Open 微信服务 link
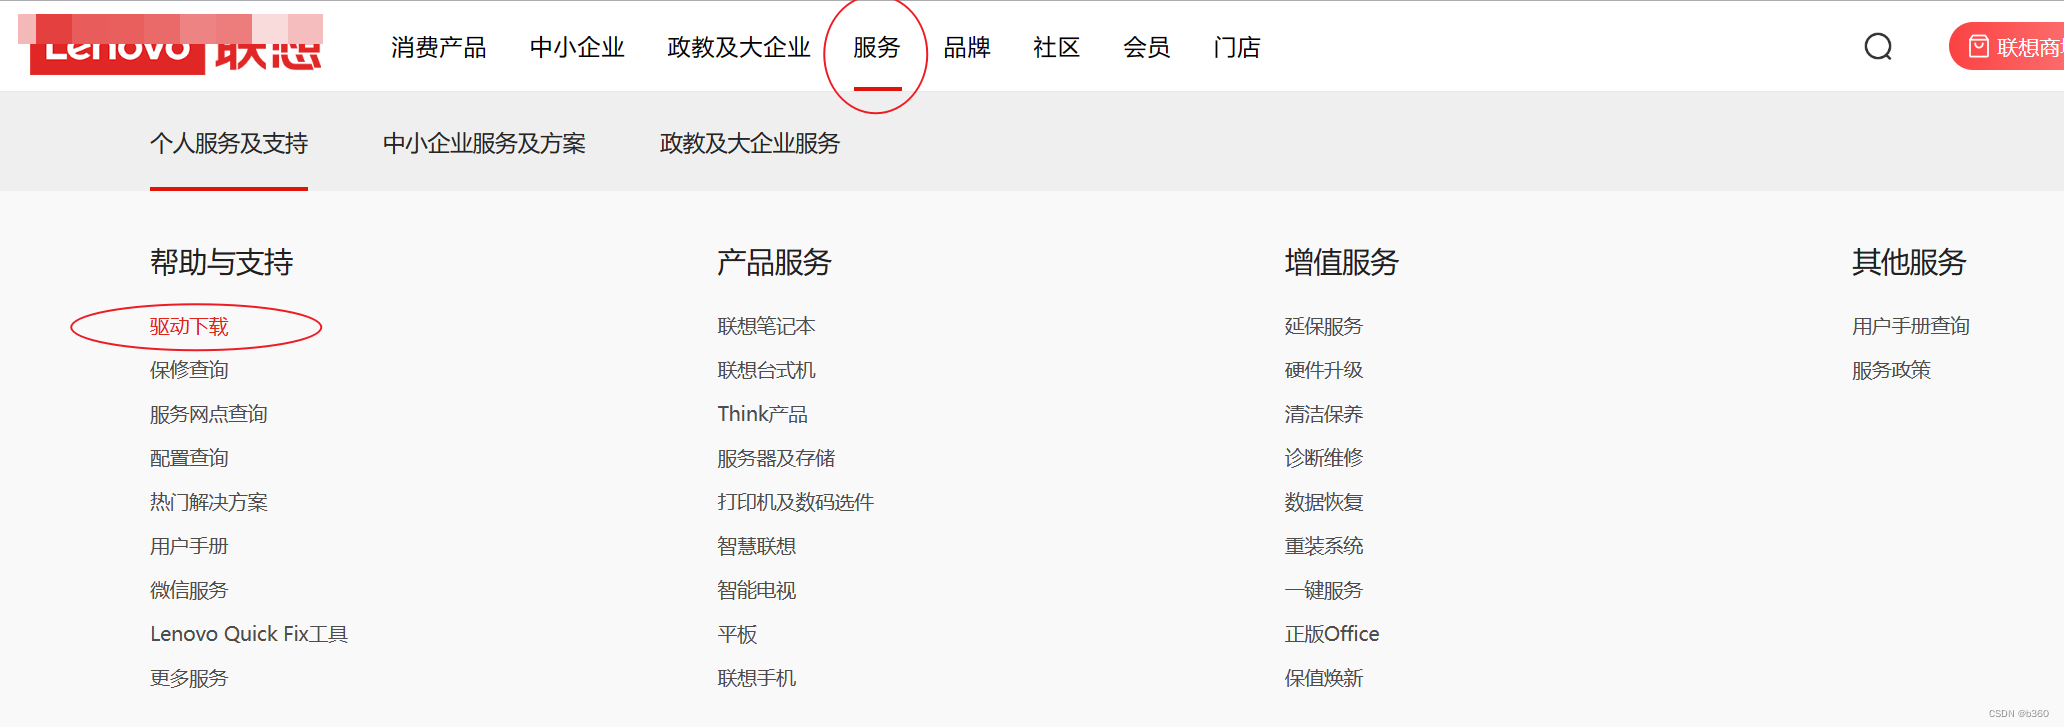This screenshot has height=727, width=2064. click(x=189, y=590)
